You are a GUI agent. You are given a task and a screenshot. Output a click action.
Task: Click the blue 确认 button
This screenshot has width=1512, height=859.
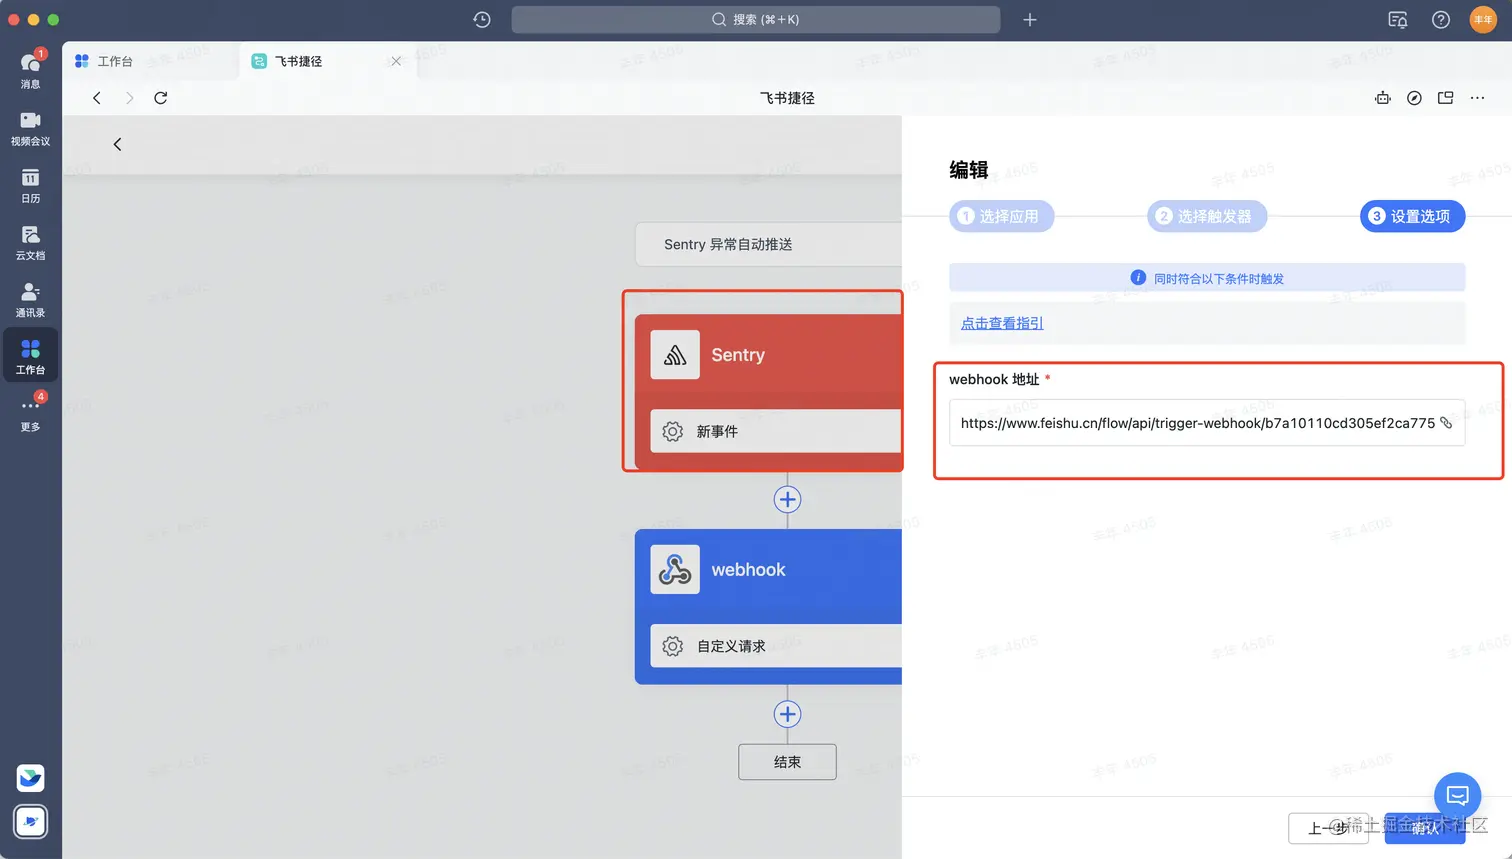click(1425, 828)
